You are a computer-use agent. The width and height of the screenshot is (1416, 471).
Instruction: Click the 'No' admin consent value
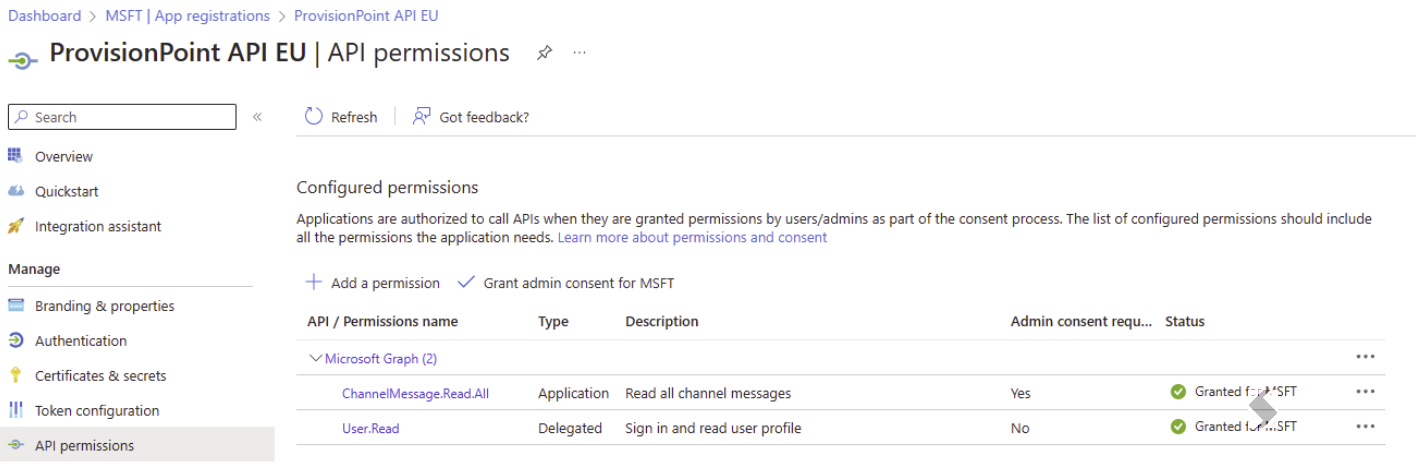(x=1020, y=428)
